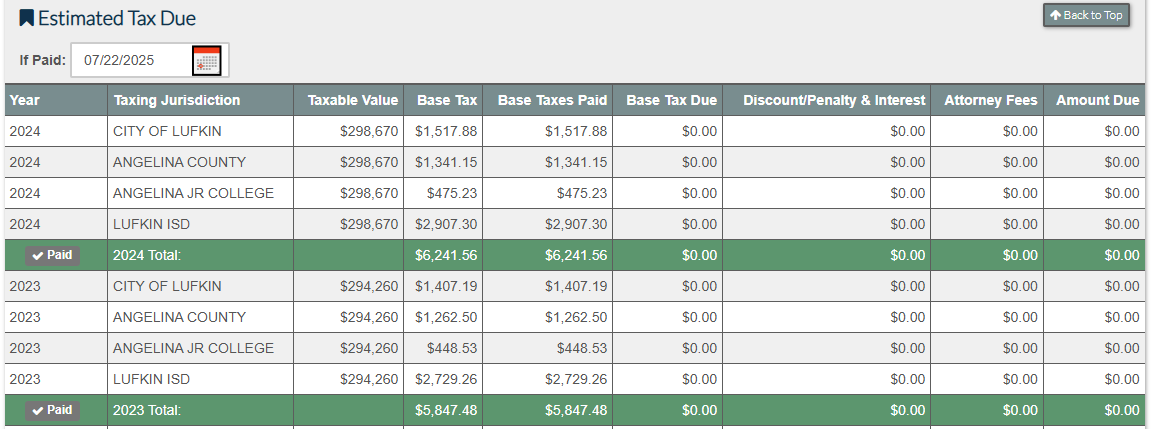1151x429 pixels.
Task: Click the bookmark icon beside Estimated Tax Due
Action: tap(26, 18)
